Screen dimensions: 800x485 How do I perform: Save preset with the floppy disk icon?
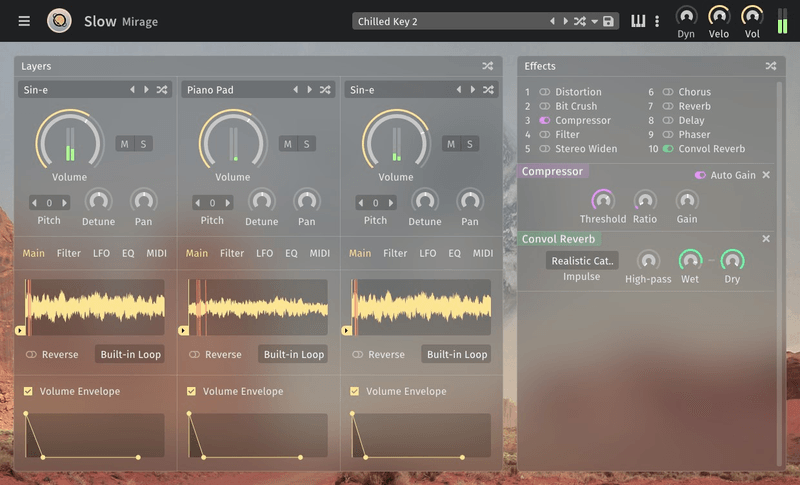[x=608, y=21]
